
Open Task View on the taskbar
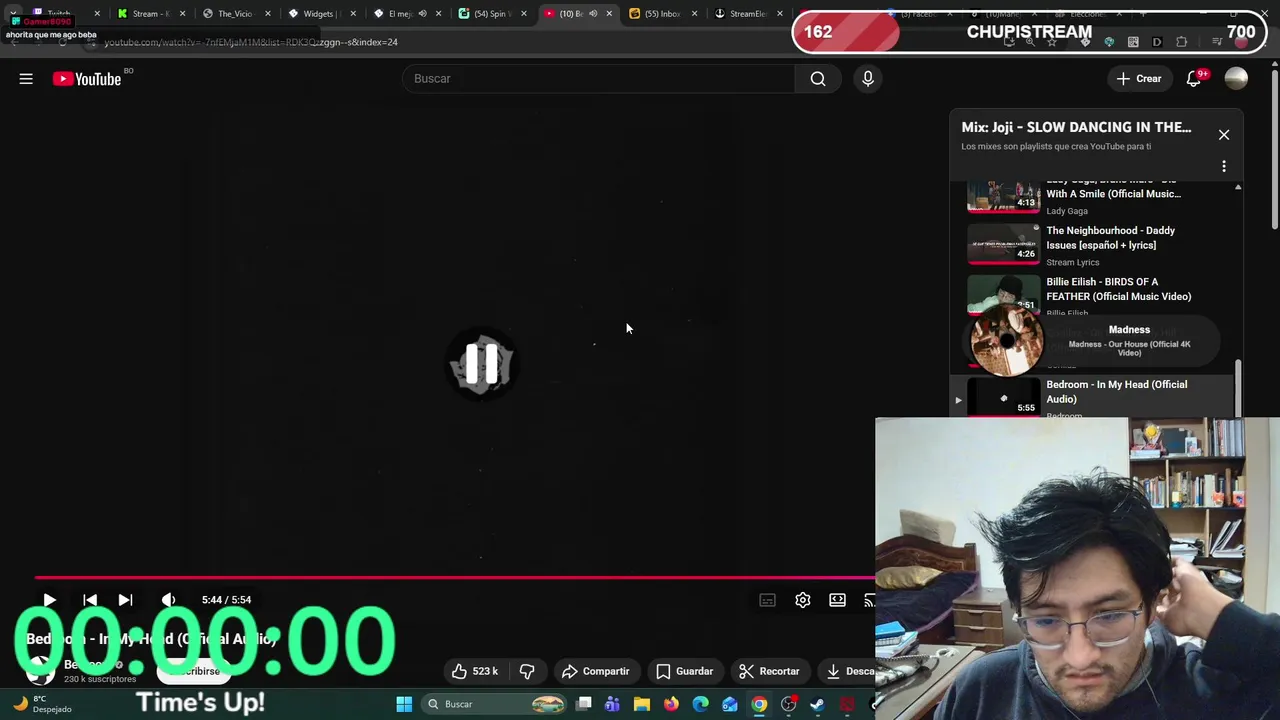pyautogui.click(x=584, y=704)
